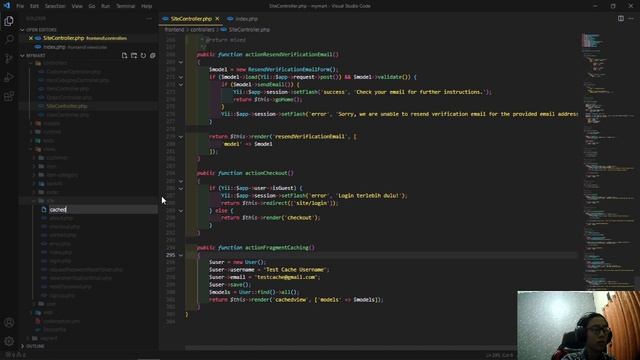Open the Accounts menu icon
The width and height of the screenshot is (640, 360).
tap(9, 322)
